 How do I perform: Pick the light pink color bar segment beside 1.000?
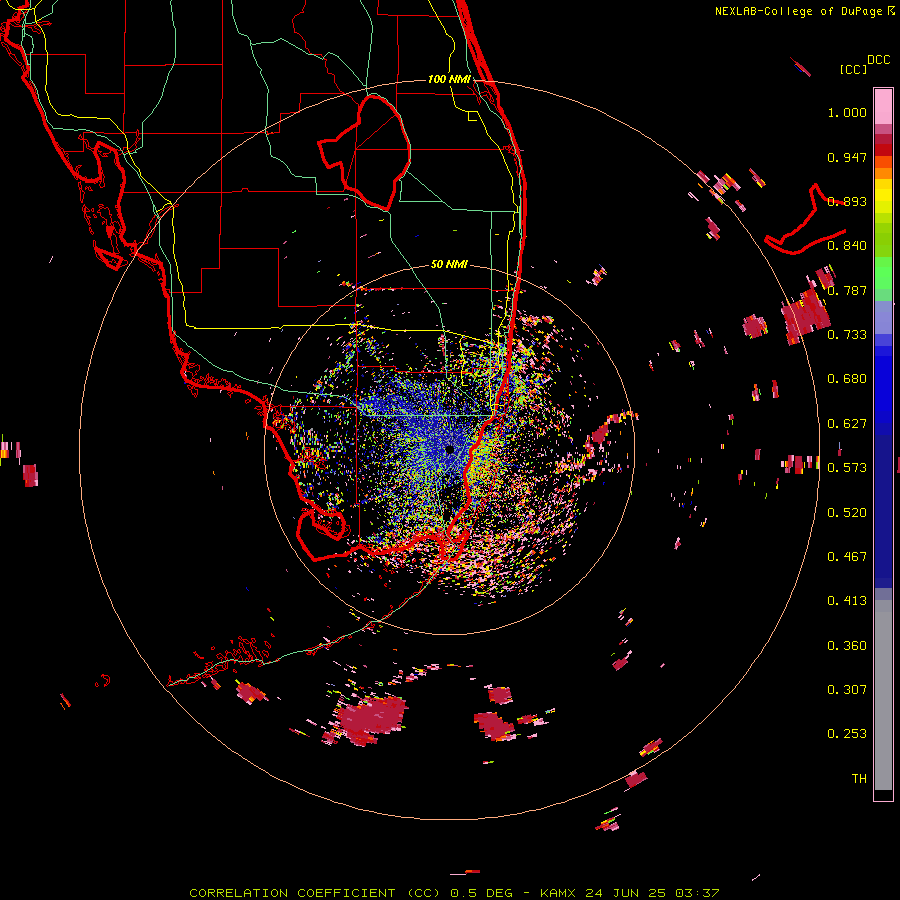[883, 107]
